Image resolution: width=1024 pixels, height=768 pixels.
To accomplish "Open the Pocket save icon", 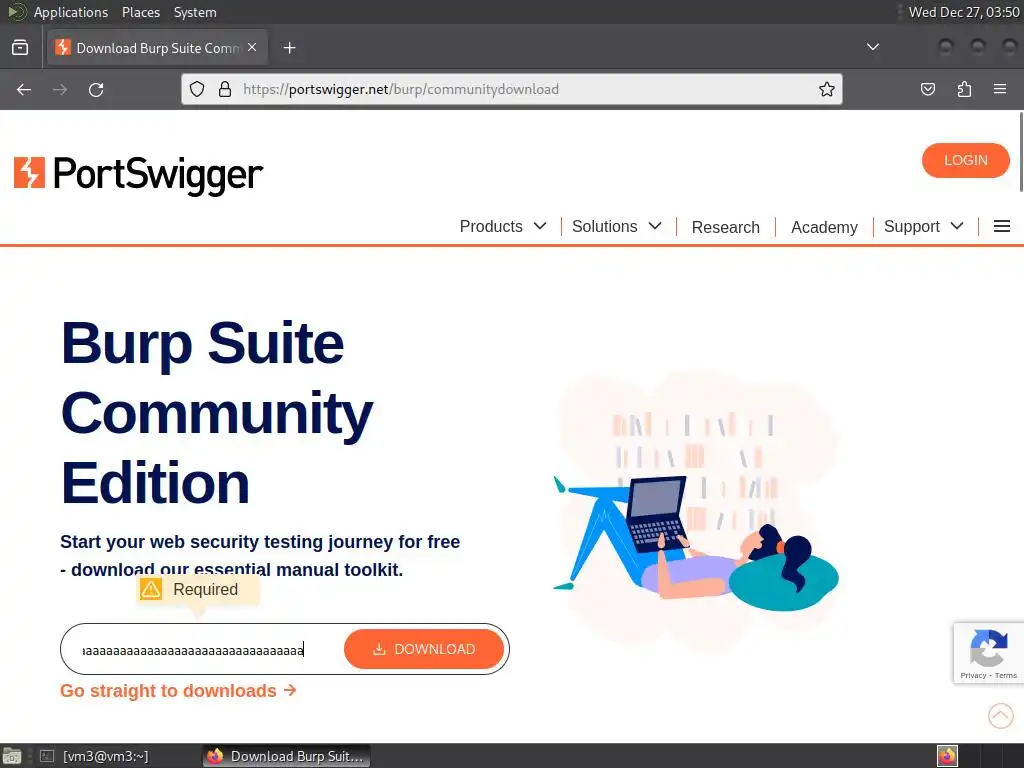I will (x=927, y=89).
